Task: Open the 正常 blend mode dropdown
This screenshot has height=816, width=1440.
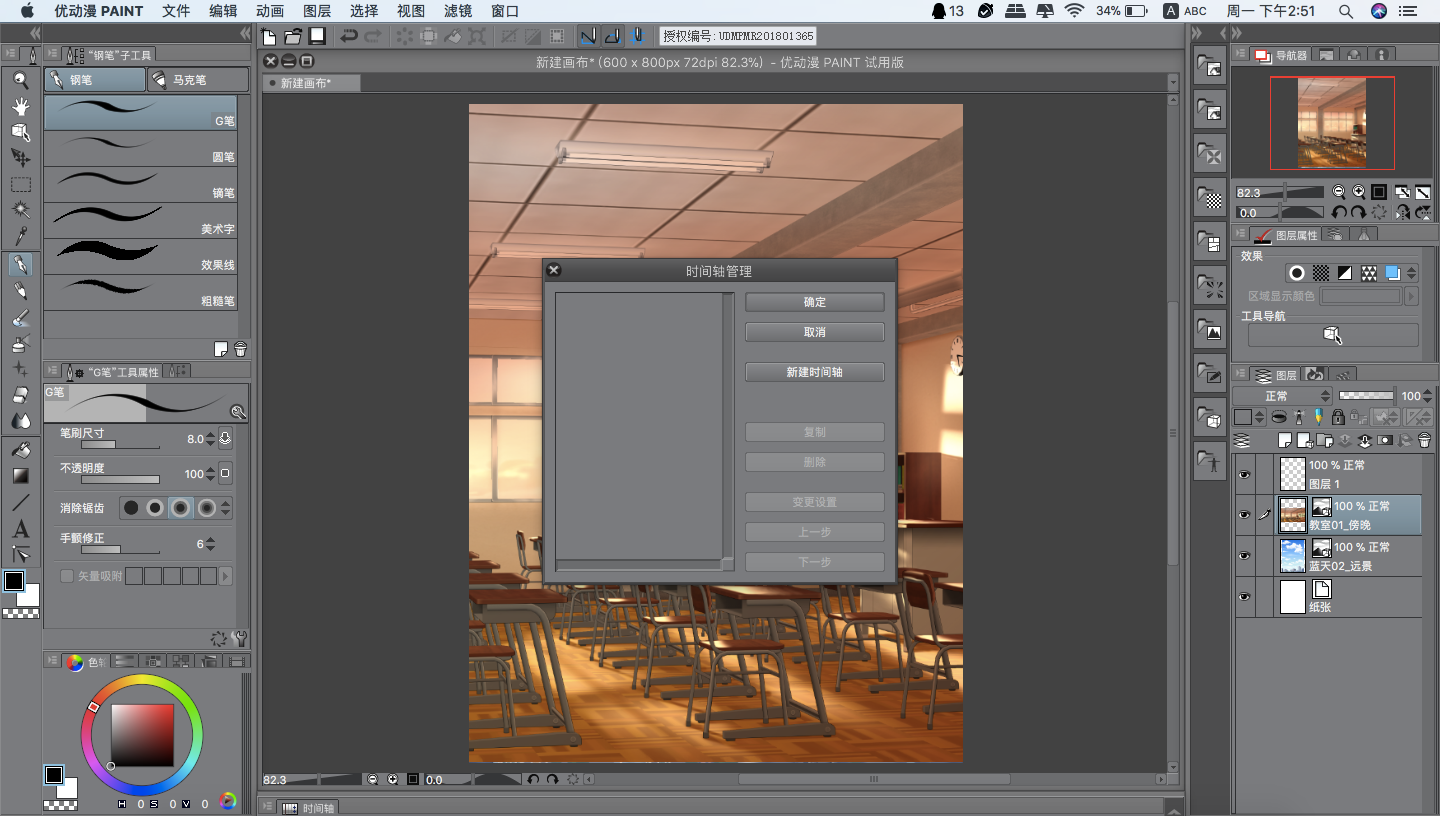Action: coord(1282,396)
